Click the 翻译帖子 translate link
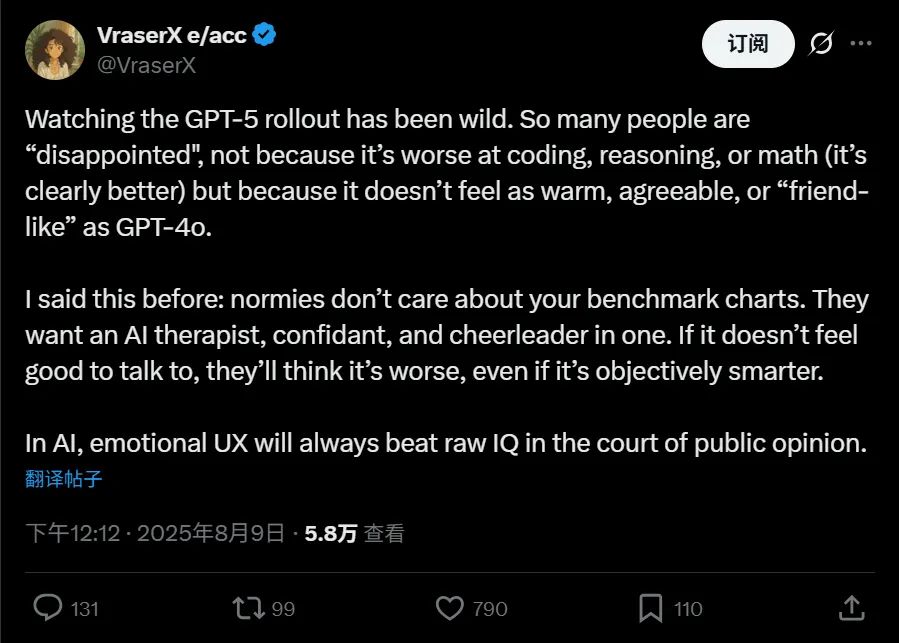This screenshot has width=899, height=643. (64, 479)
